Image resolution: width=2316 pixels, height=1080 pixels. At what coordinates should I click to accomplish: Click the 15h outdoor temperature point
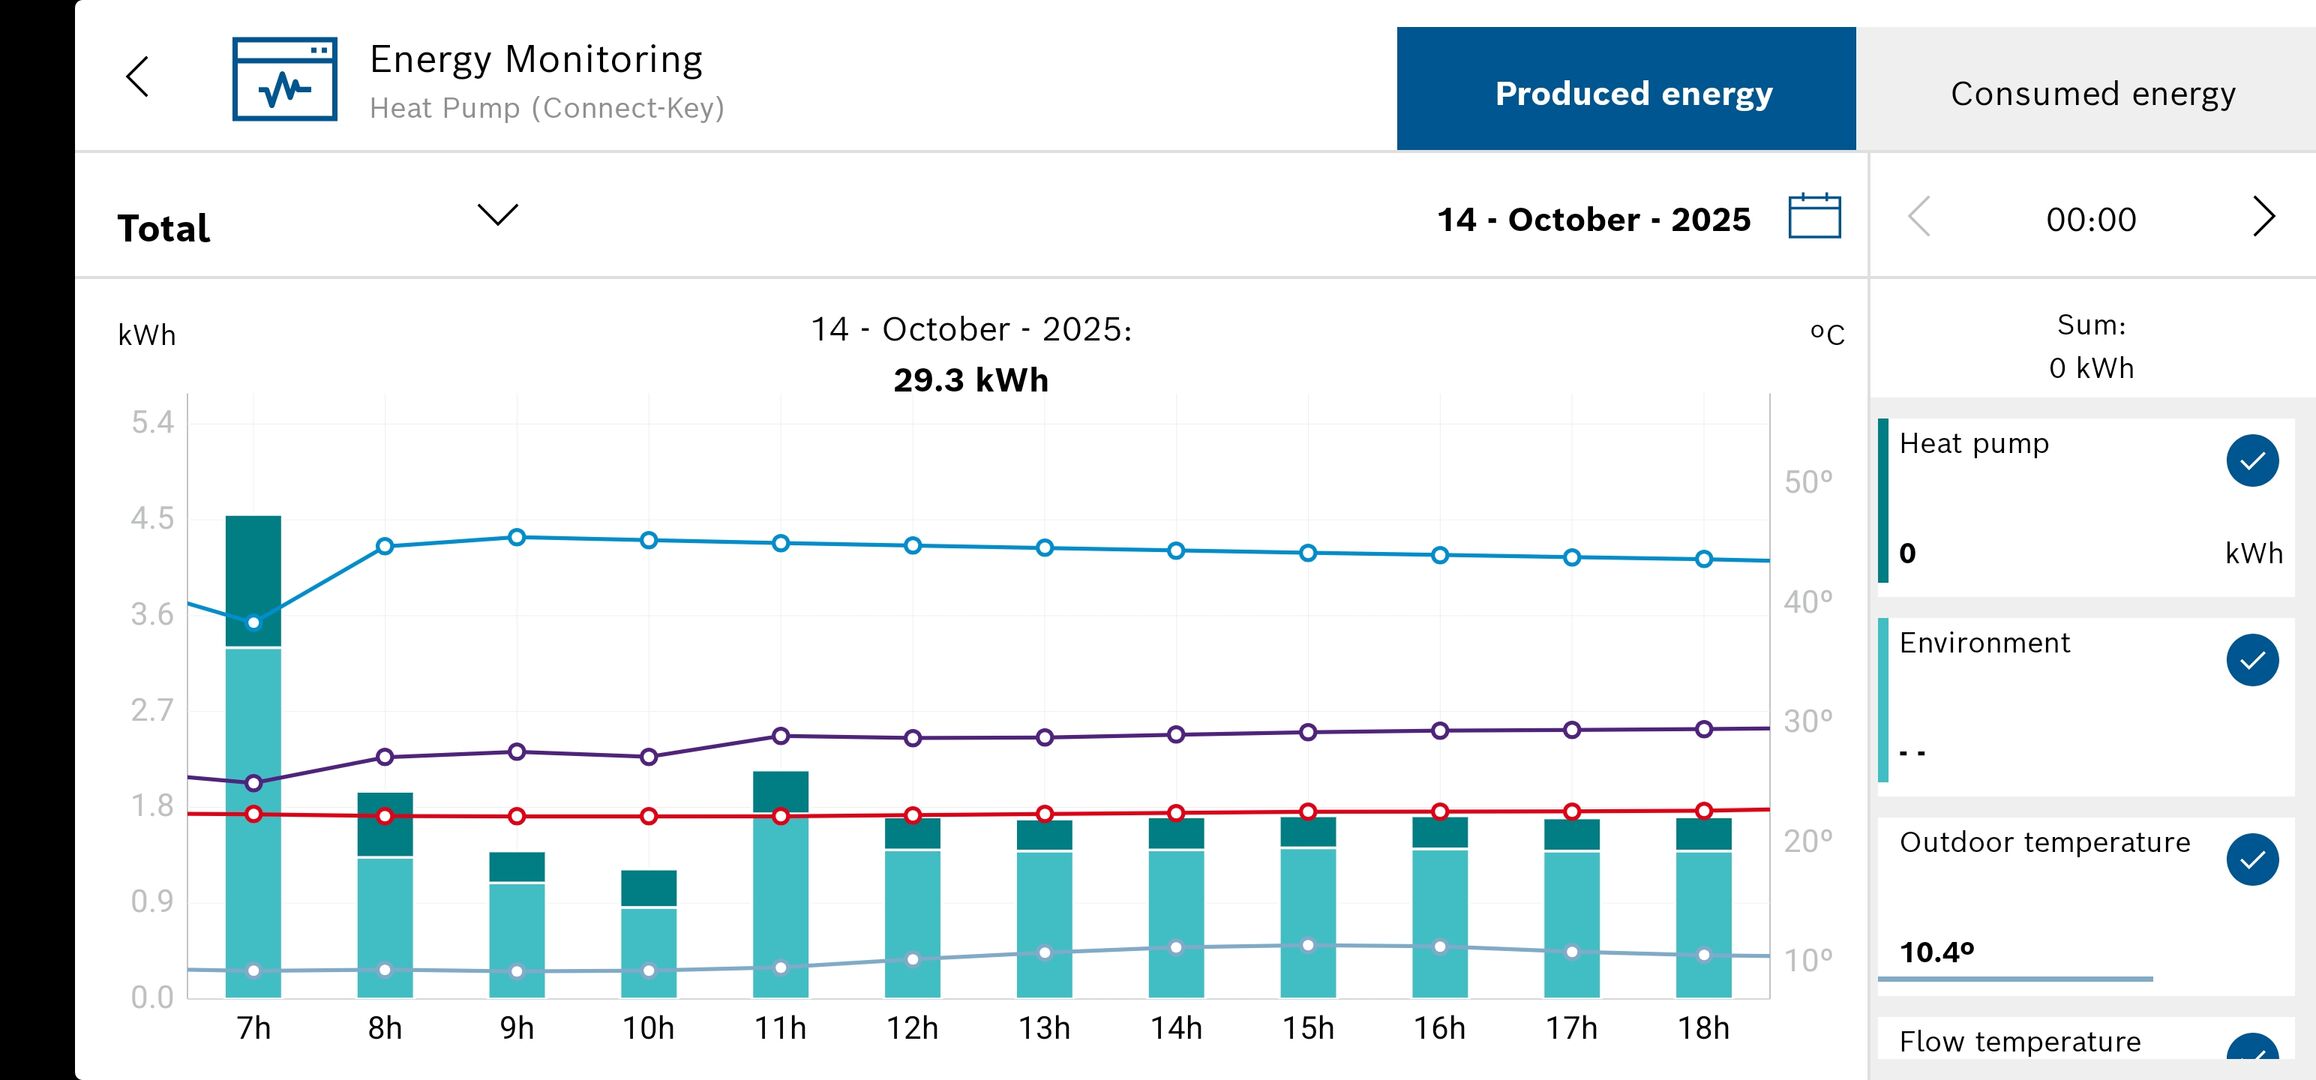click(x=1308, y=945)
